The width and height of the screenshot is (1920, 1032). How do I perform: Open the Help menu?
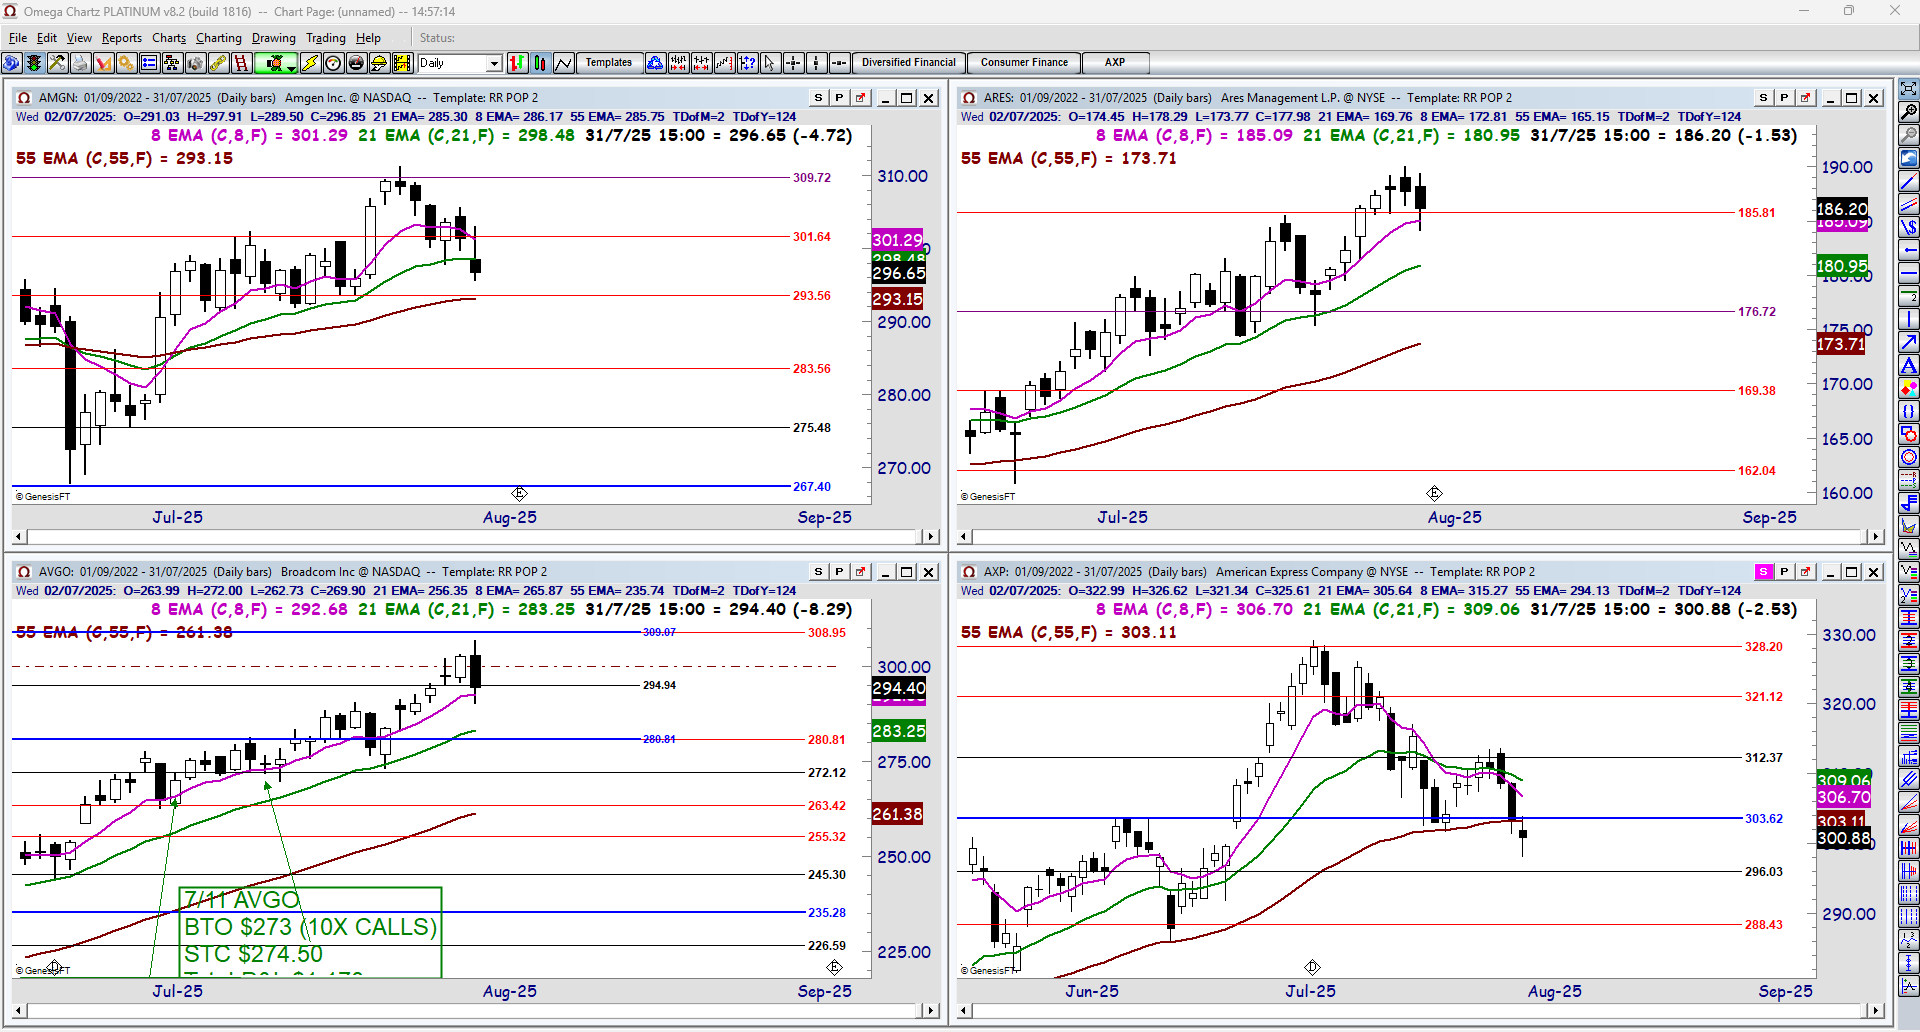coord(368,38)
